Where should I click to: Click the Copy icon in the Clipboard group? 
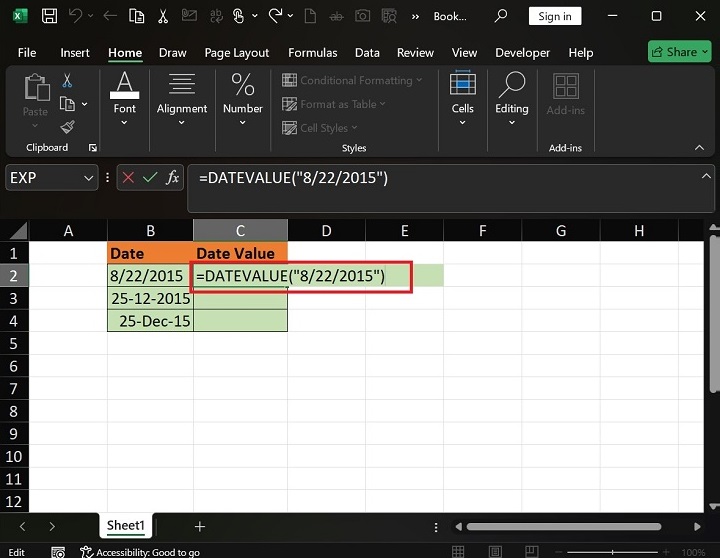click(68, 104)
